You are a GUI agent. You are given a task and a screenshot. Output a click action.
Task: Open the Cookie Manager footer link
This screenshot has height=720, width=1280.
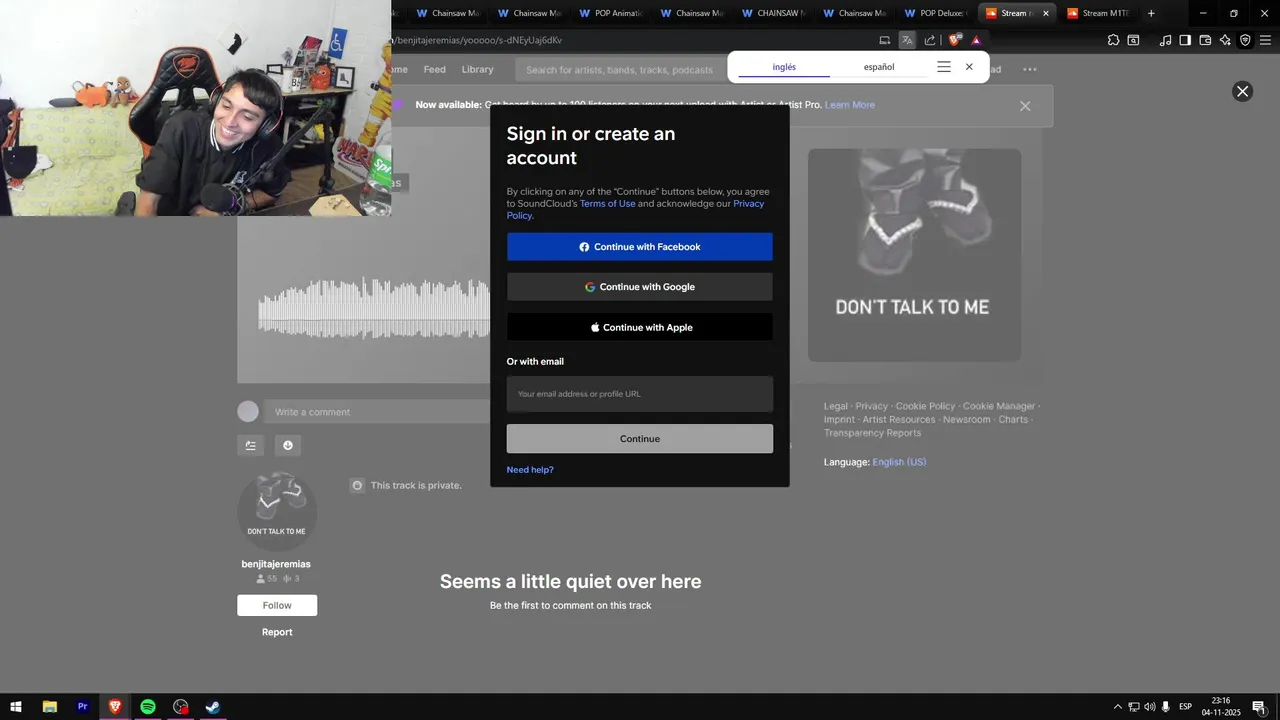999,406
